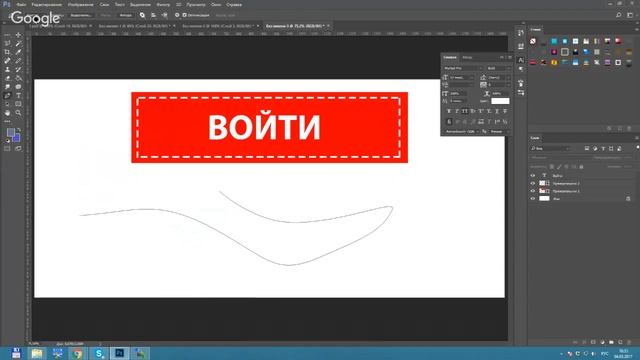Image resolution: width=640 pixels, height=360 pixels.
Task: Hide the Прямоугольник 1 layer
Action: [533, 191]
